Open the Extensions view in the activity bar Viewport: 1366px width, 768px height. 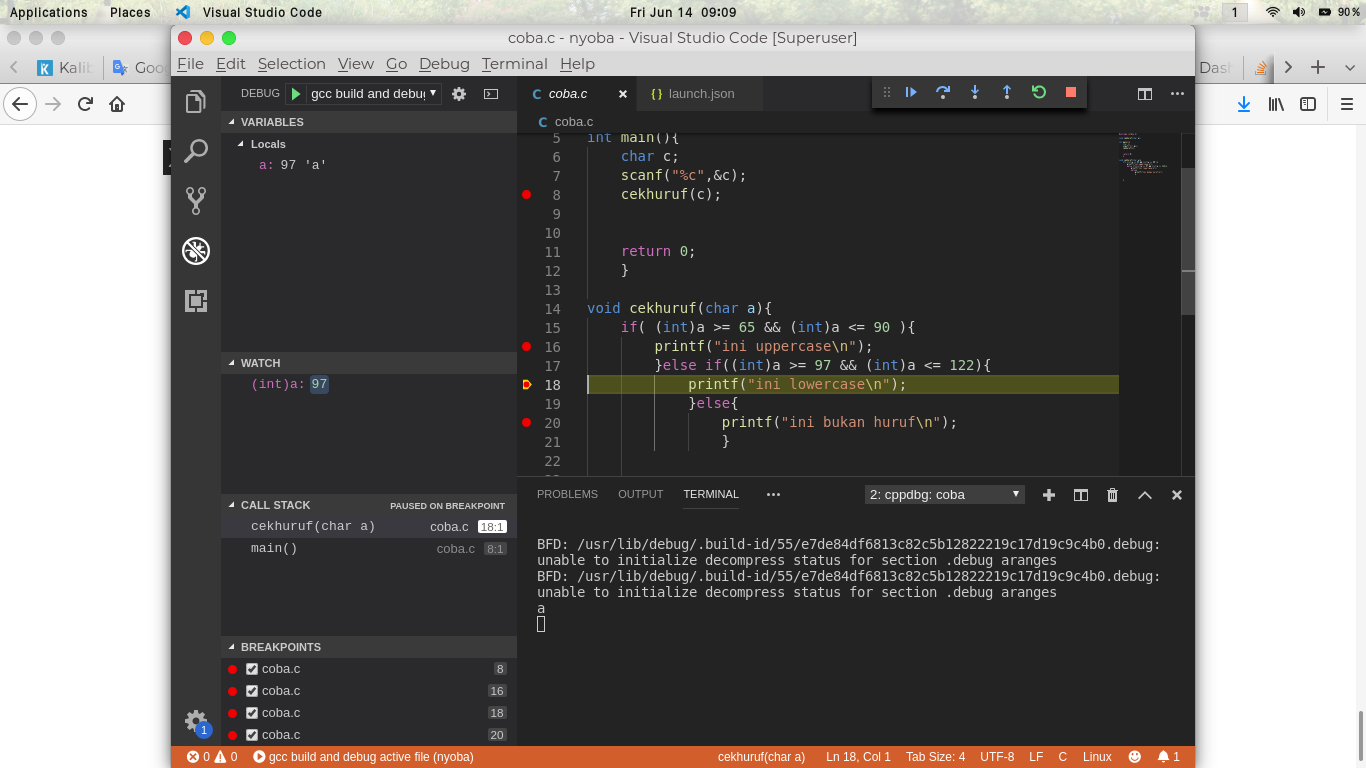(x=195, y=300)
